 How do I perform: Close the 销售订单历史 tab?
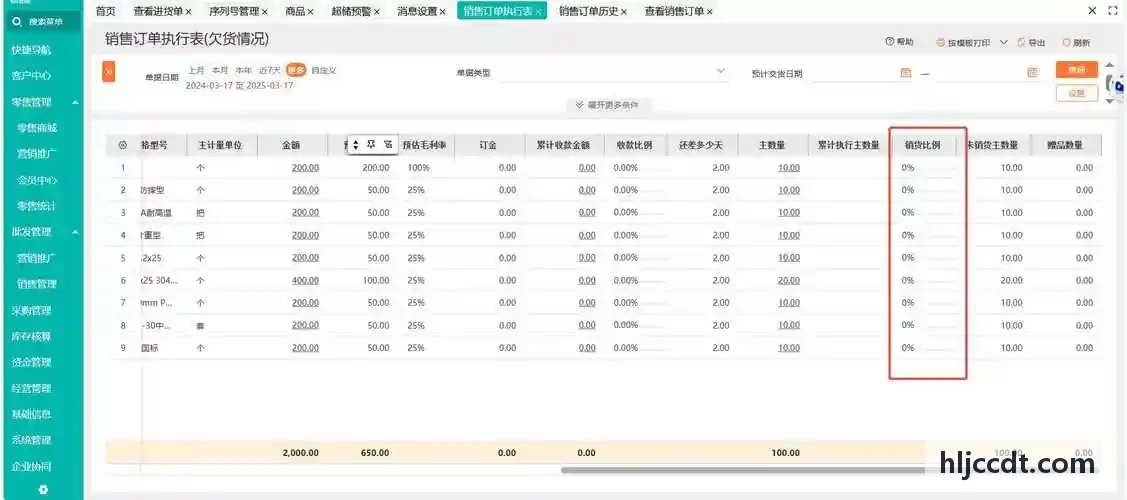[x=624, y=11]
